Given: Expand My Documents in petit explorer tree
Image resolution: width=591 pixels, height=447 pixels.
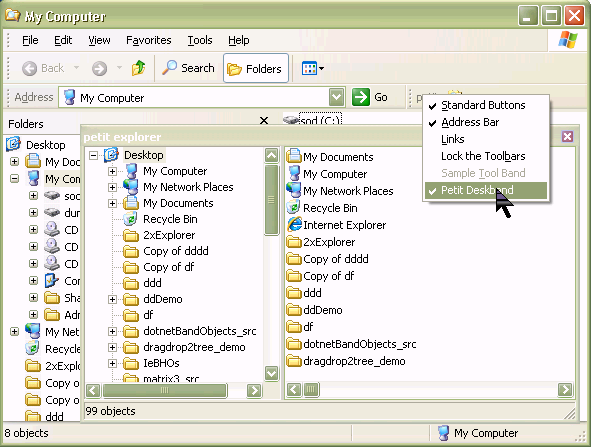Looking at the screenshot, I should 112,203.
